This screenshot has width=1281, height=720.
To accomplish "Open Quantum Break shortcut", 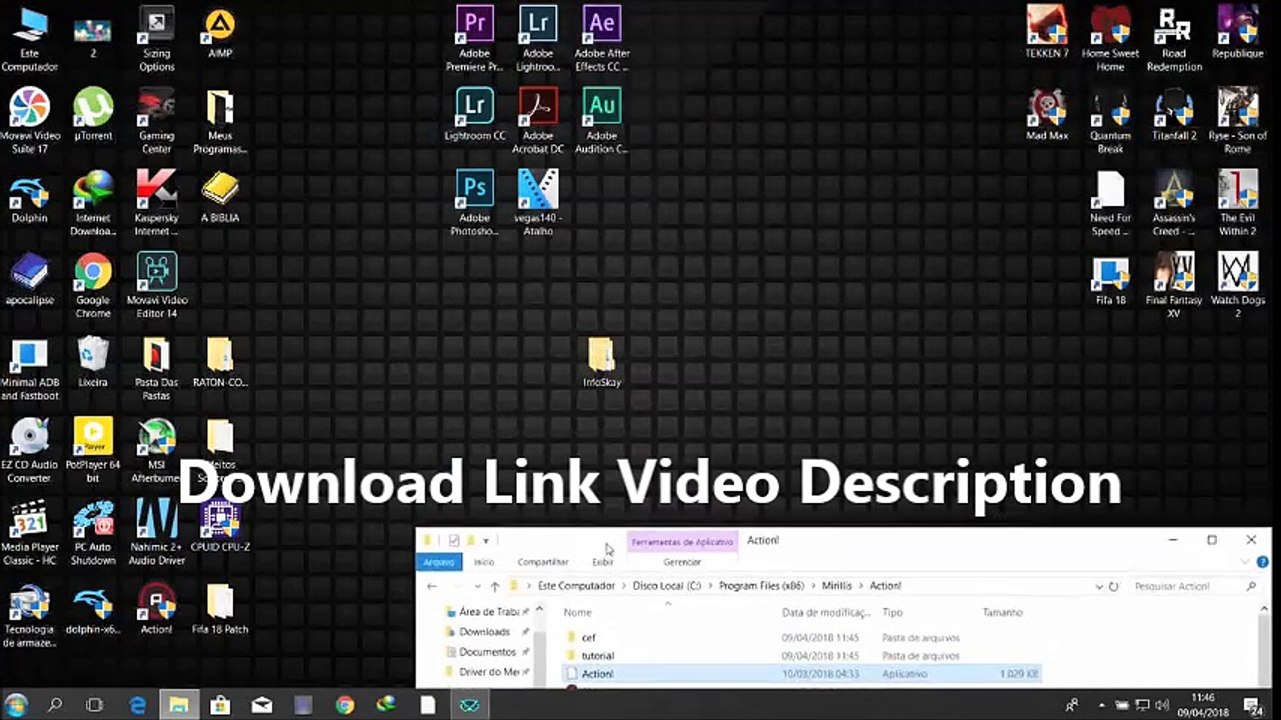I will pos(1110,120).
